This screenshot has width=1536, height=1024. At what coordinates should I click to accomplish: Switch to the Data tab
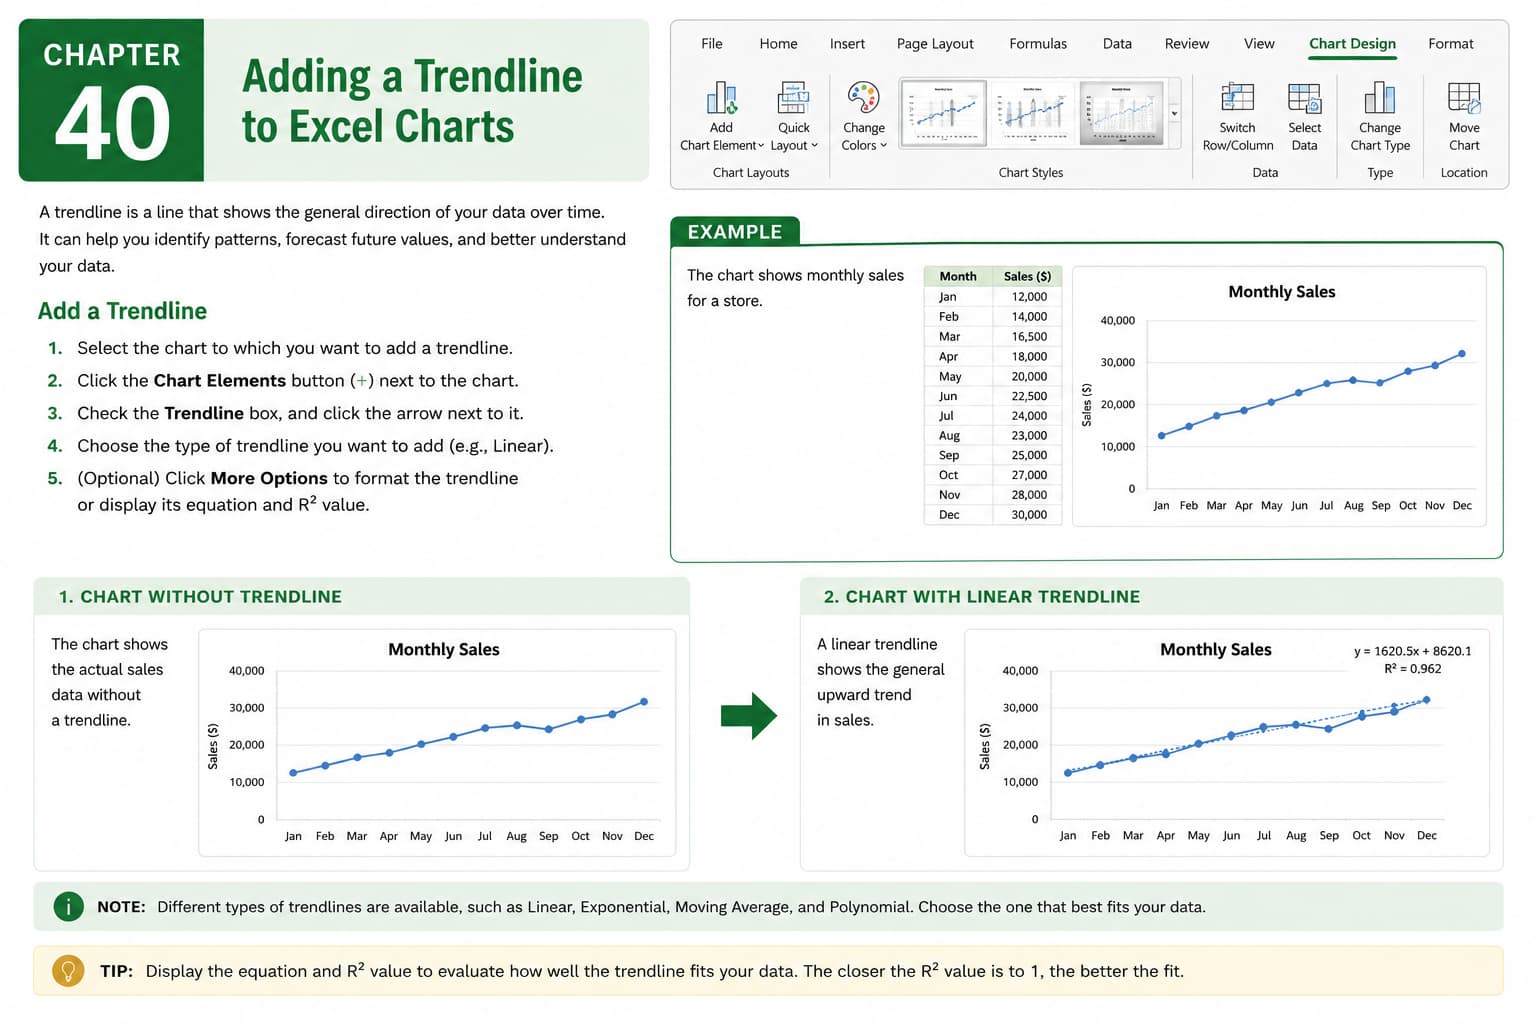point(1117,44)
